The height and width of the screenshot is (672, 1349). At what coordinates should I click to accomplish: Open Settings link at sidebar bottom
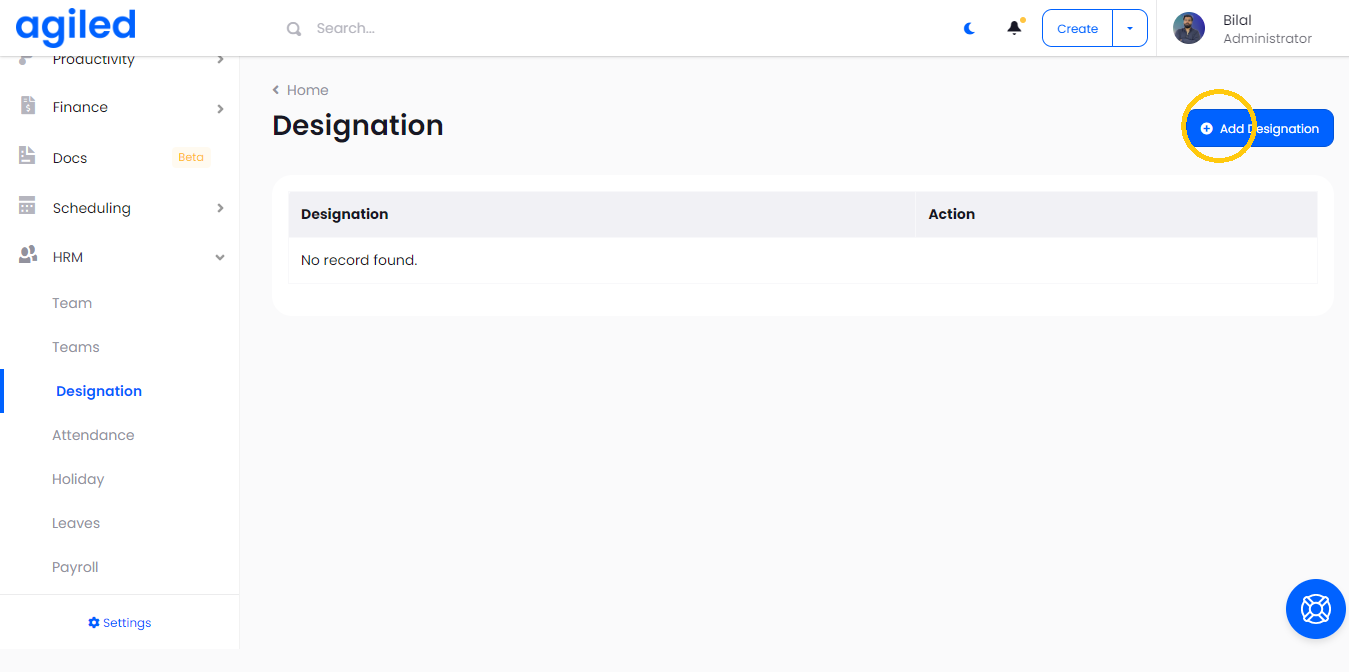pyautogui.click(x=120, y=622)
